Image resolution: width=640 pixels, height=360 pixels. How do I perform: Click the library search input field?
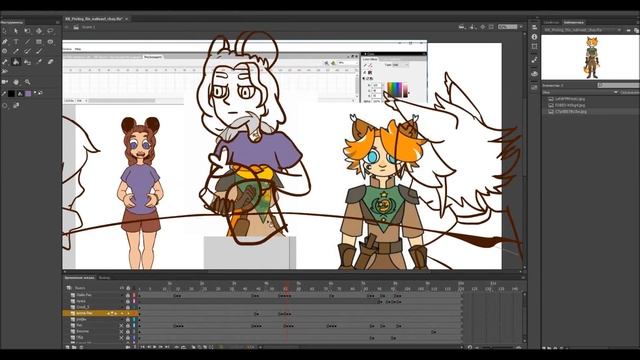619,85
